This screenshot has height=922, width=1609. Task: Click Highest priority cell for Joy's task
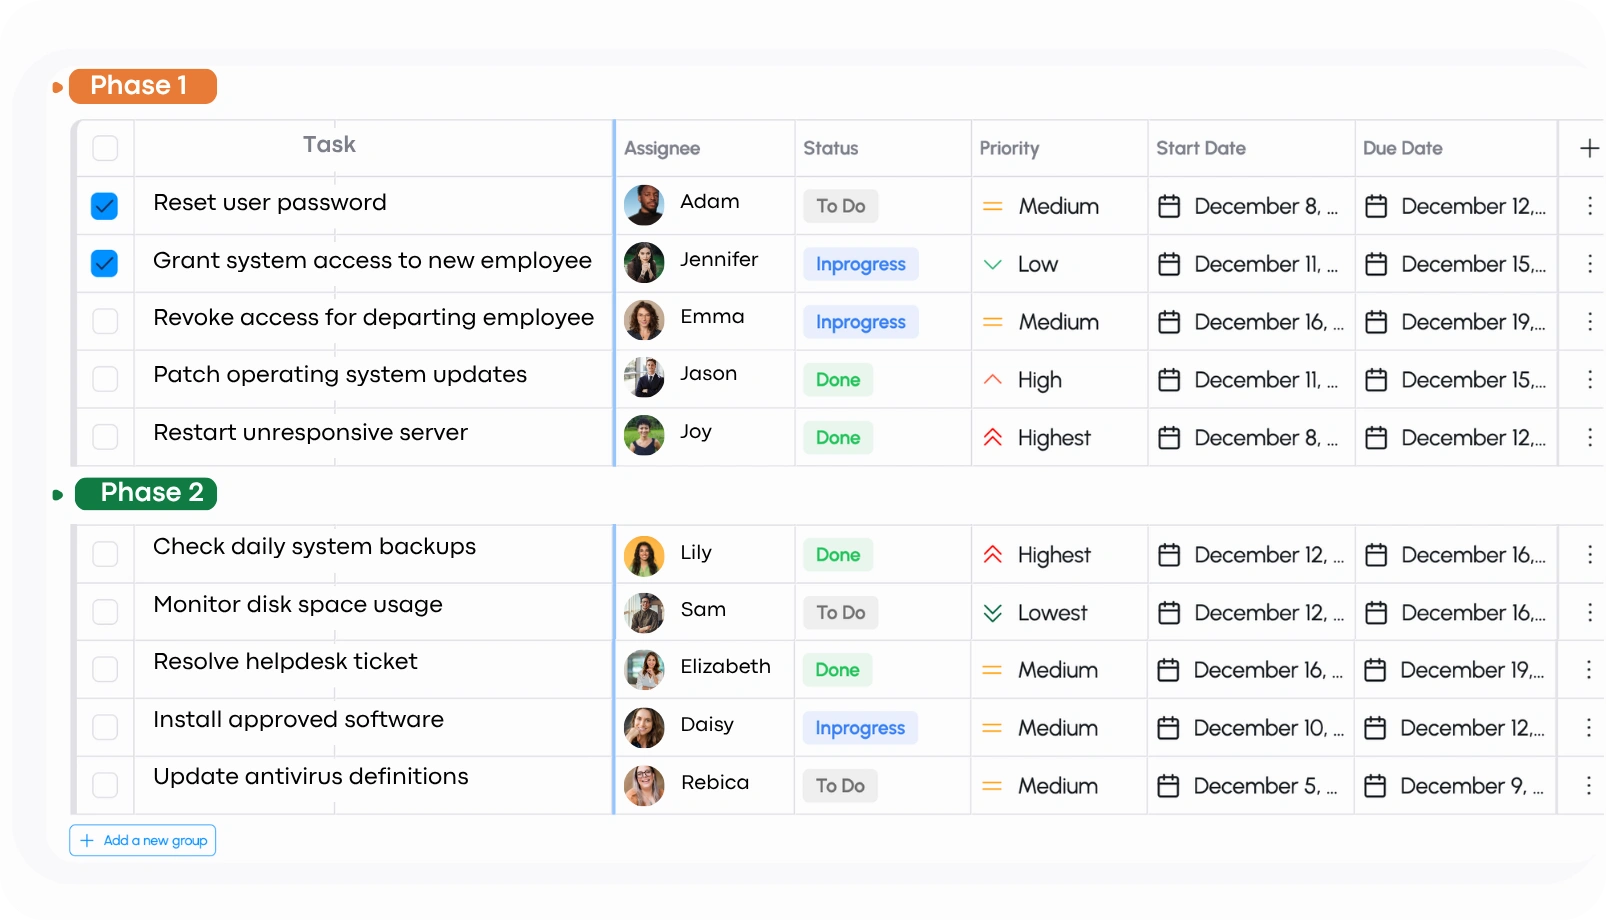(x=1059, y=438)
